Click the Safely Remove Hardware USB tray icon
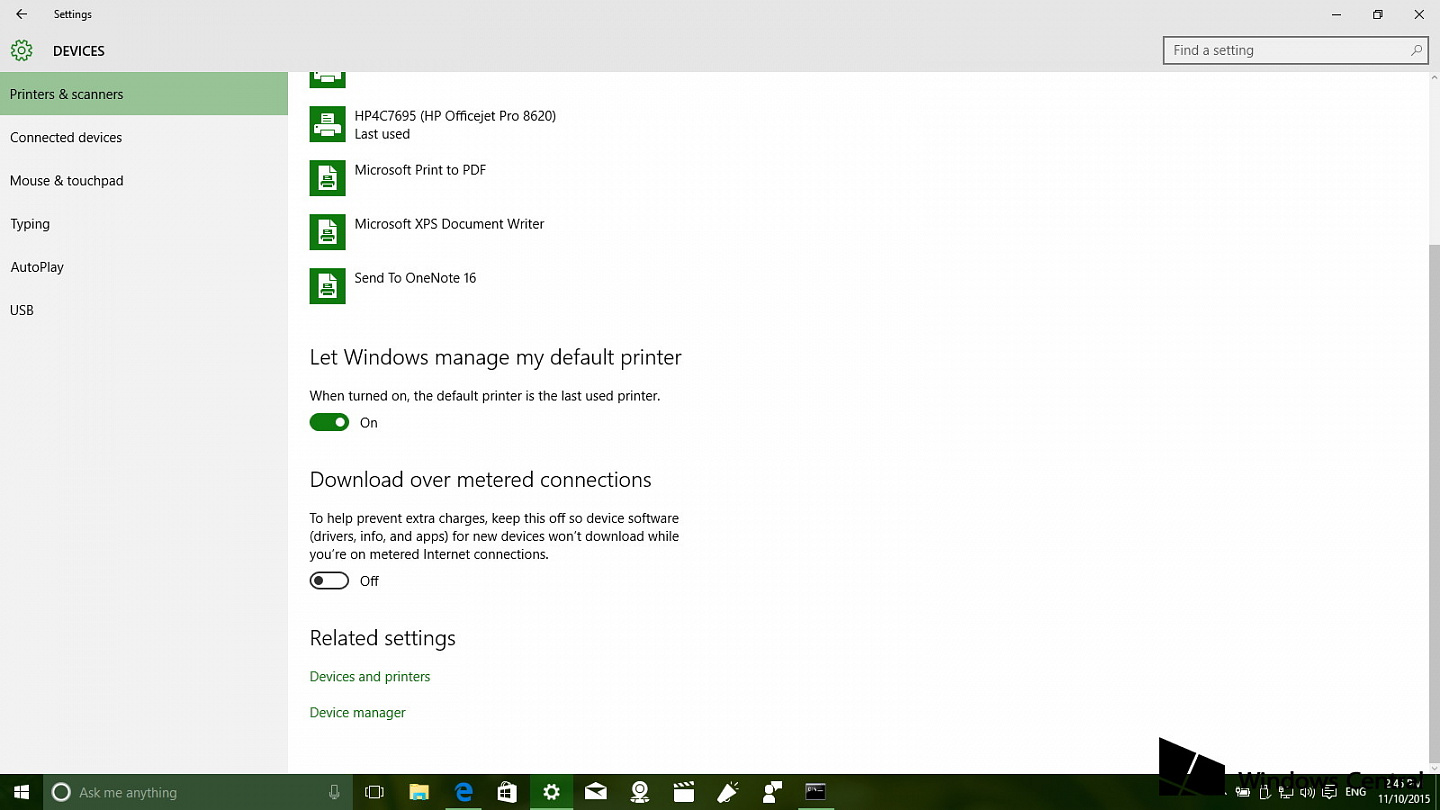Viewport: 1440px width, 810px height. [x=1265, y=792]
